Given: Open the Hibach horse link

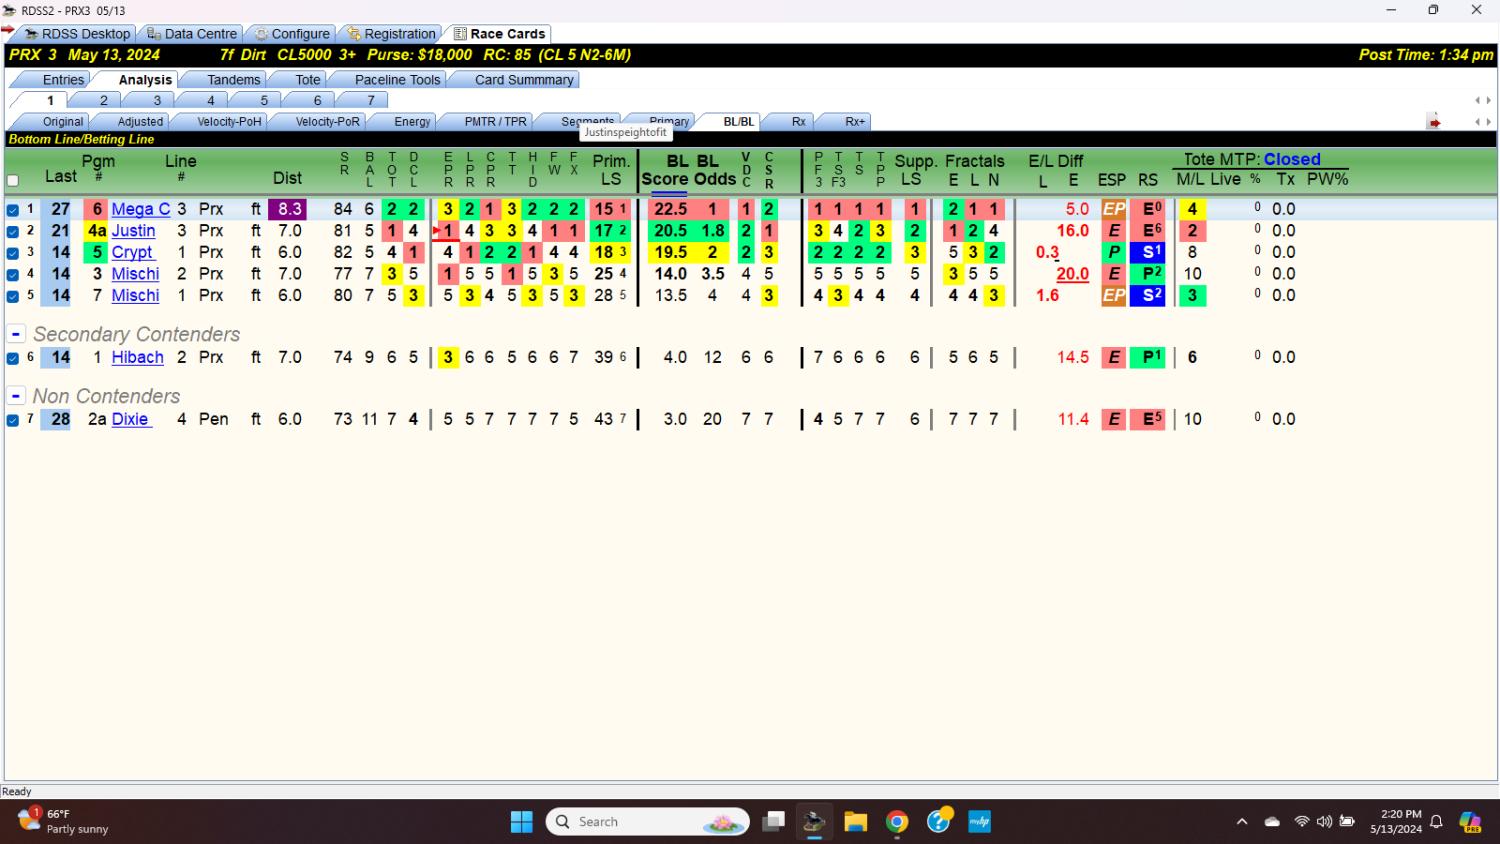Looking at the screenshot, I should point(137,357).
